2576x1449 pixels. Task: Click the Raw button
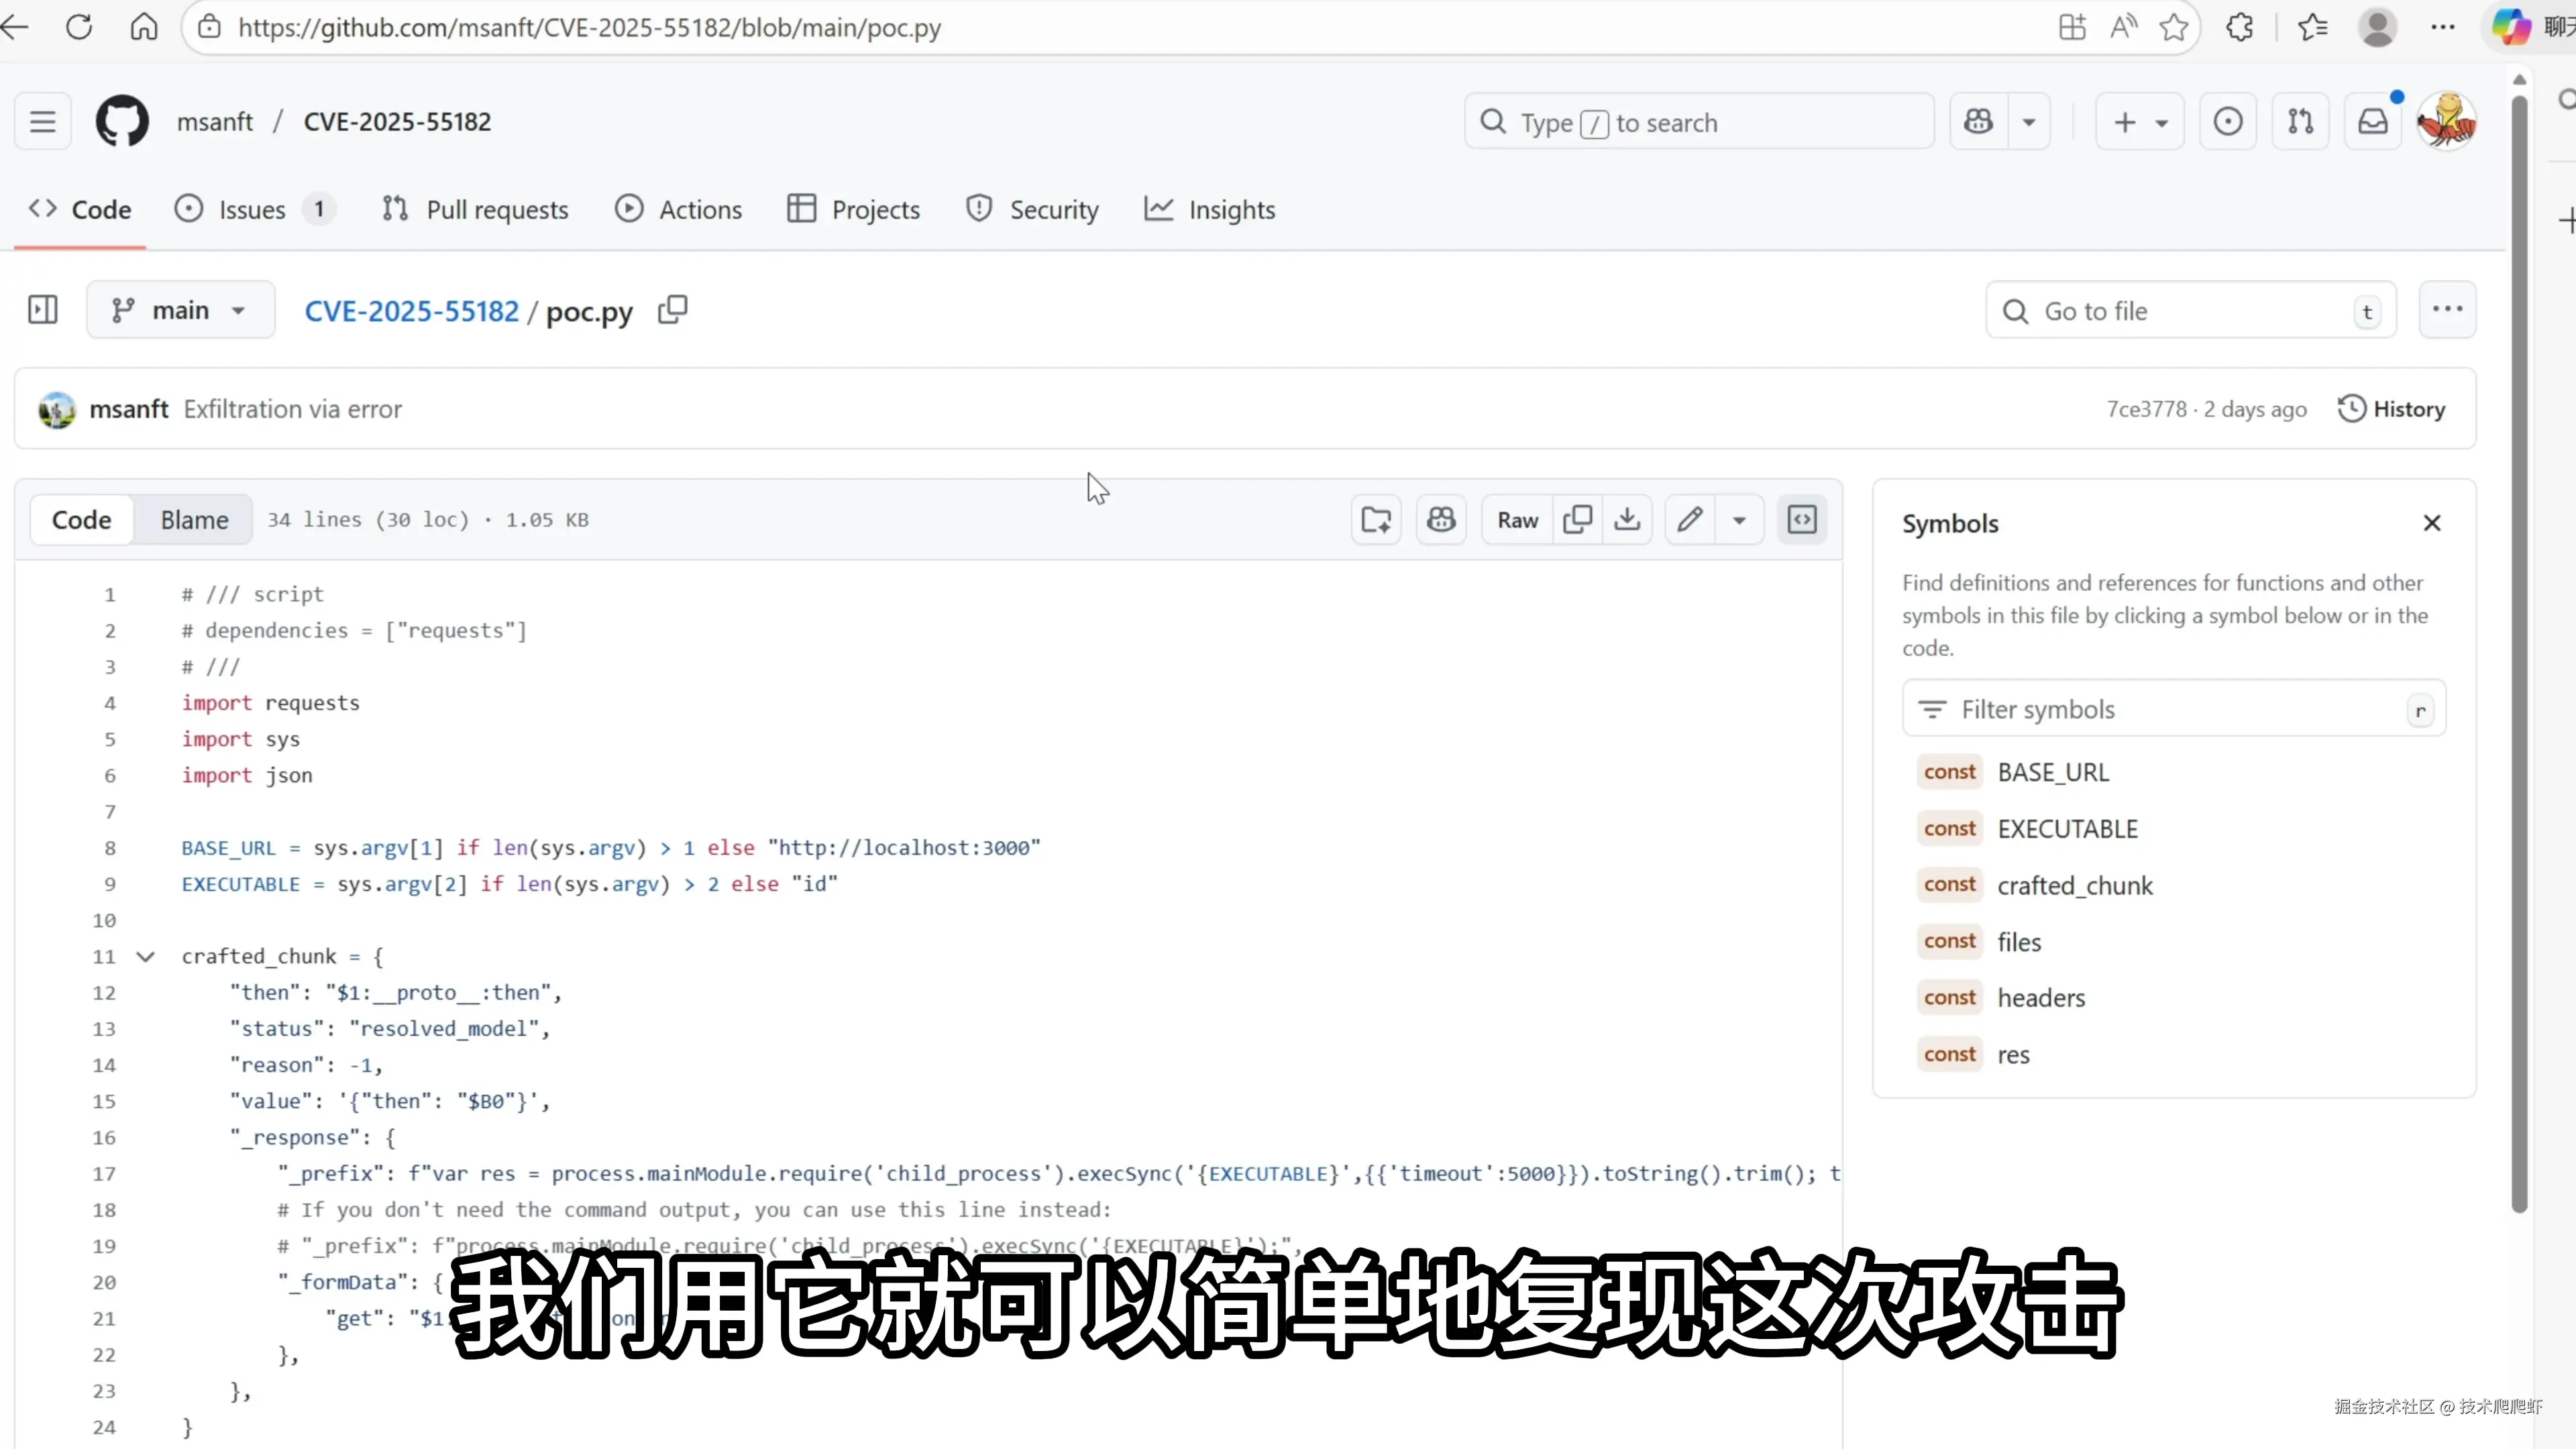click(1517, 519)
